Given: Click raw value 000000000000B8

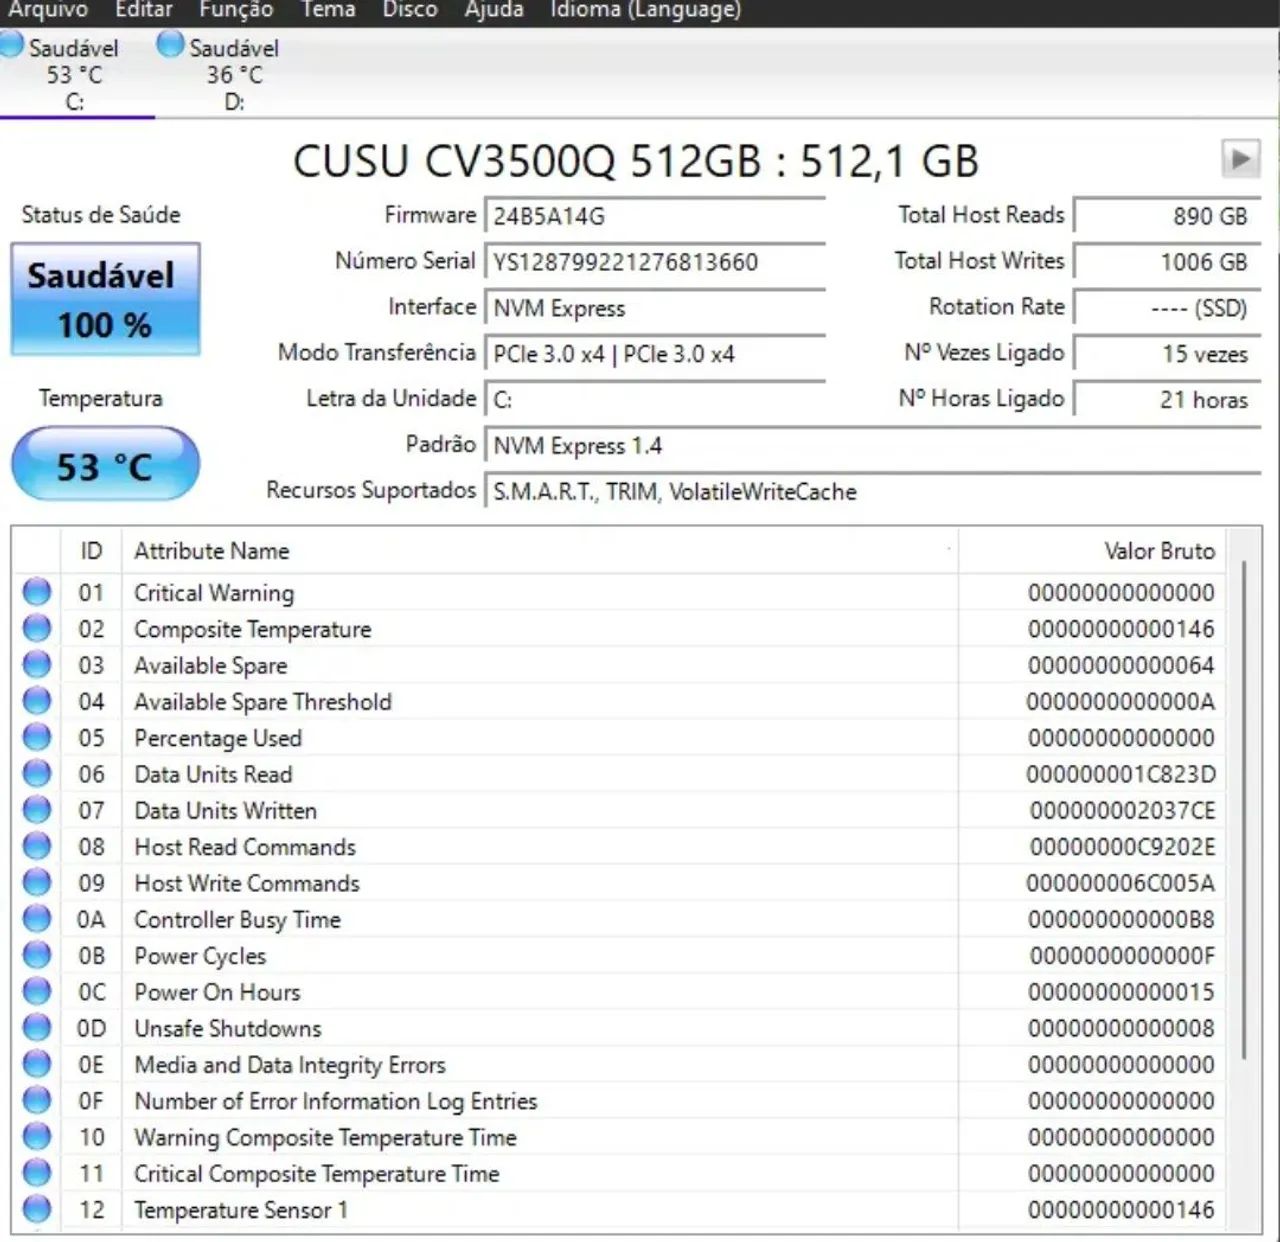Looking at the screenshot, I should (x=1121, y=919).
